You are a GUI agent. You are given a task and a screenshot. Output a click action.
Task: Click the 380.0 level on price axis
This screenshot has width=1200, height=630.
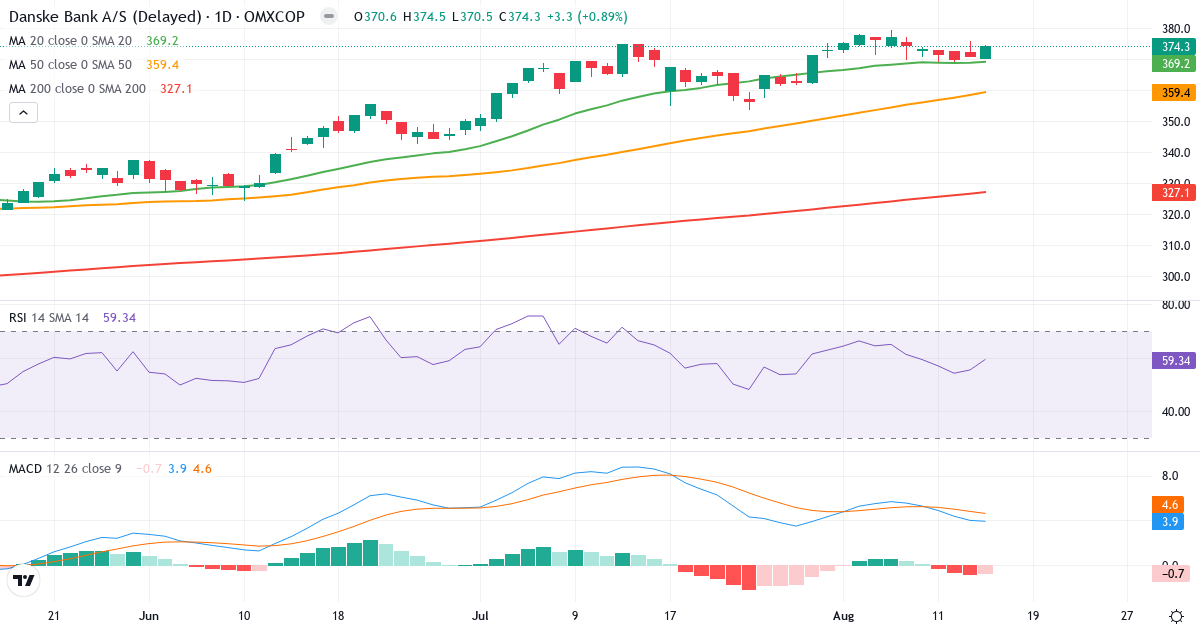(x=1175, y=29)
